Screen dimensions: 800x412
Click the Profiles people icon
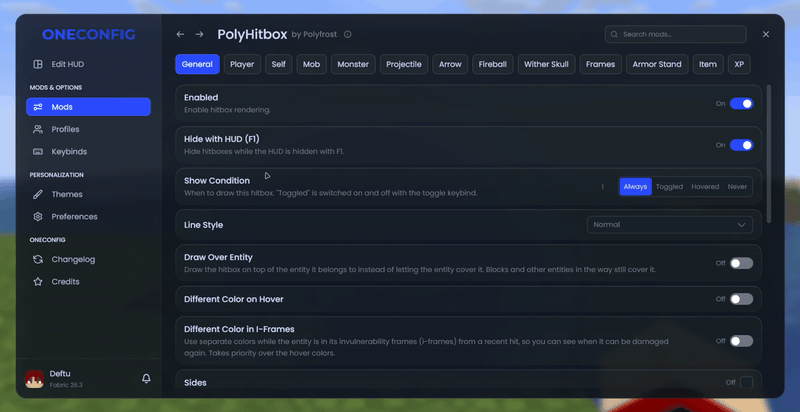pyautogui.click(x=38, y=130)
